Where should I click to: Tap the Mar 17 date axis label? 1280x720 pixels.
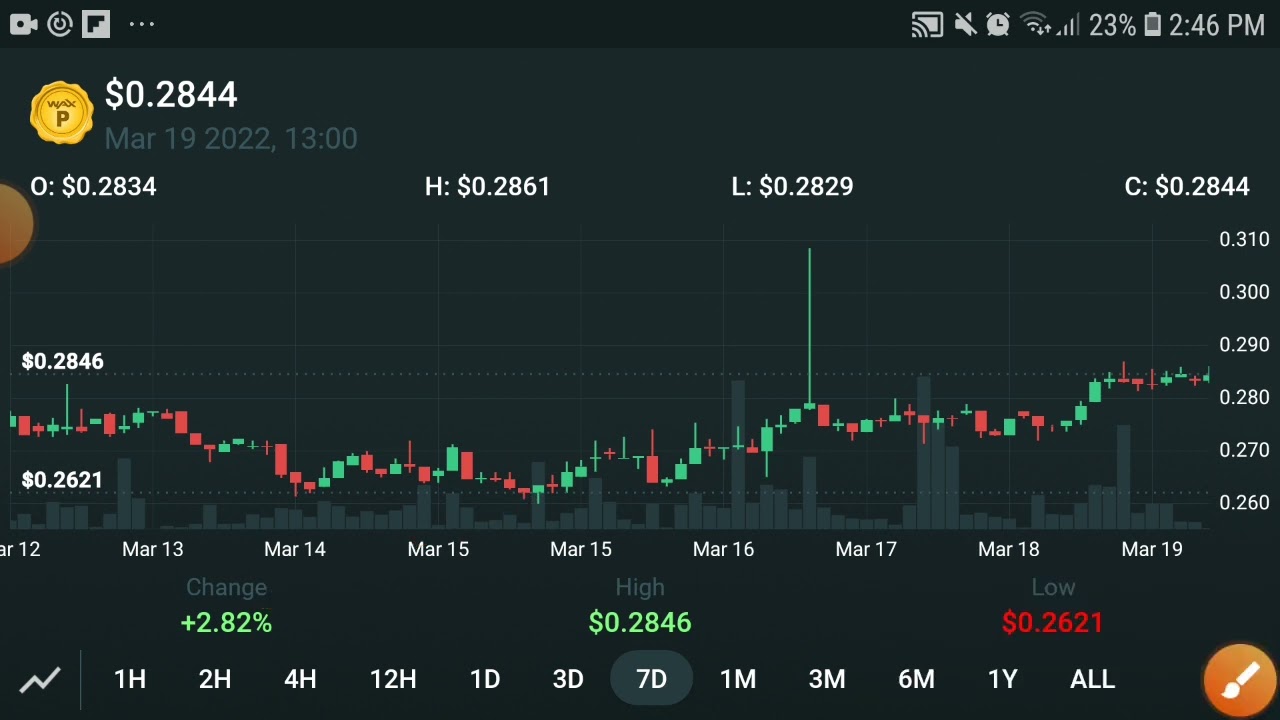click(866, 549)
